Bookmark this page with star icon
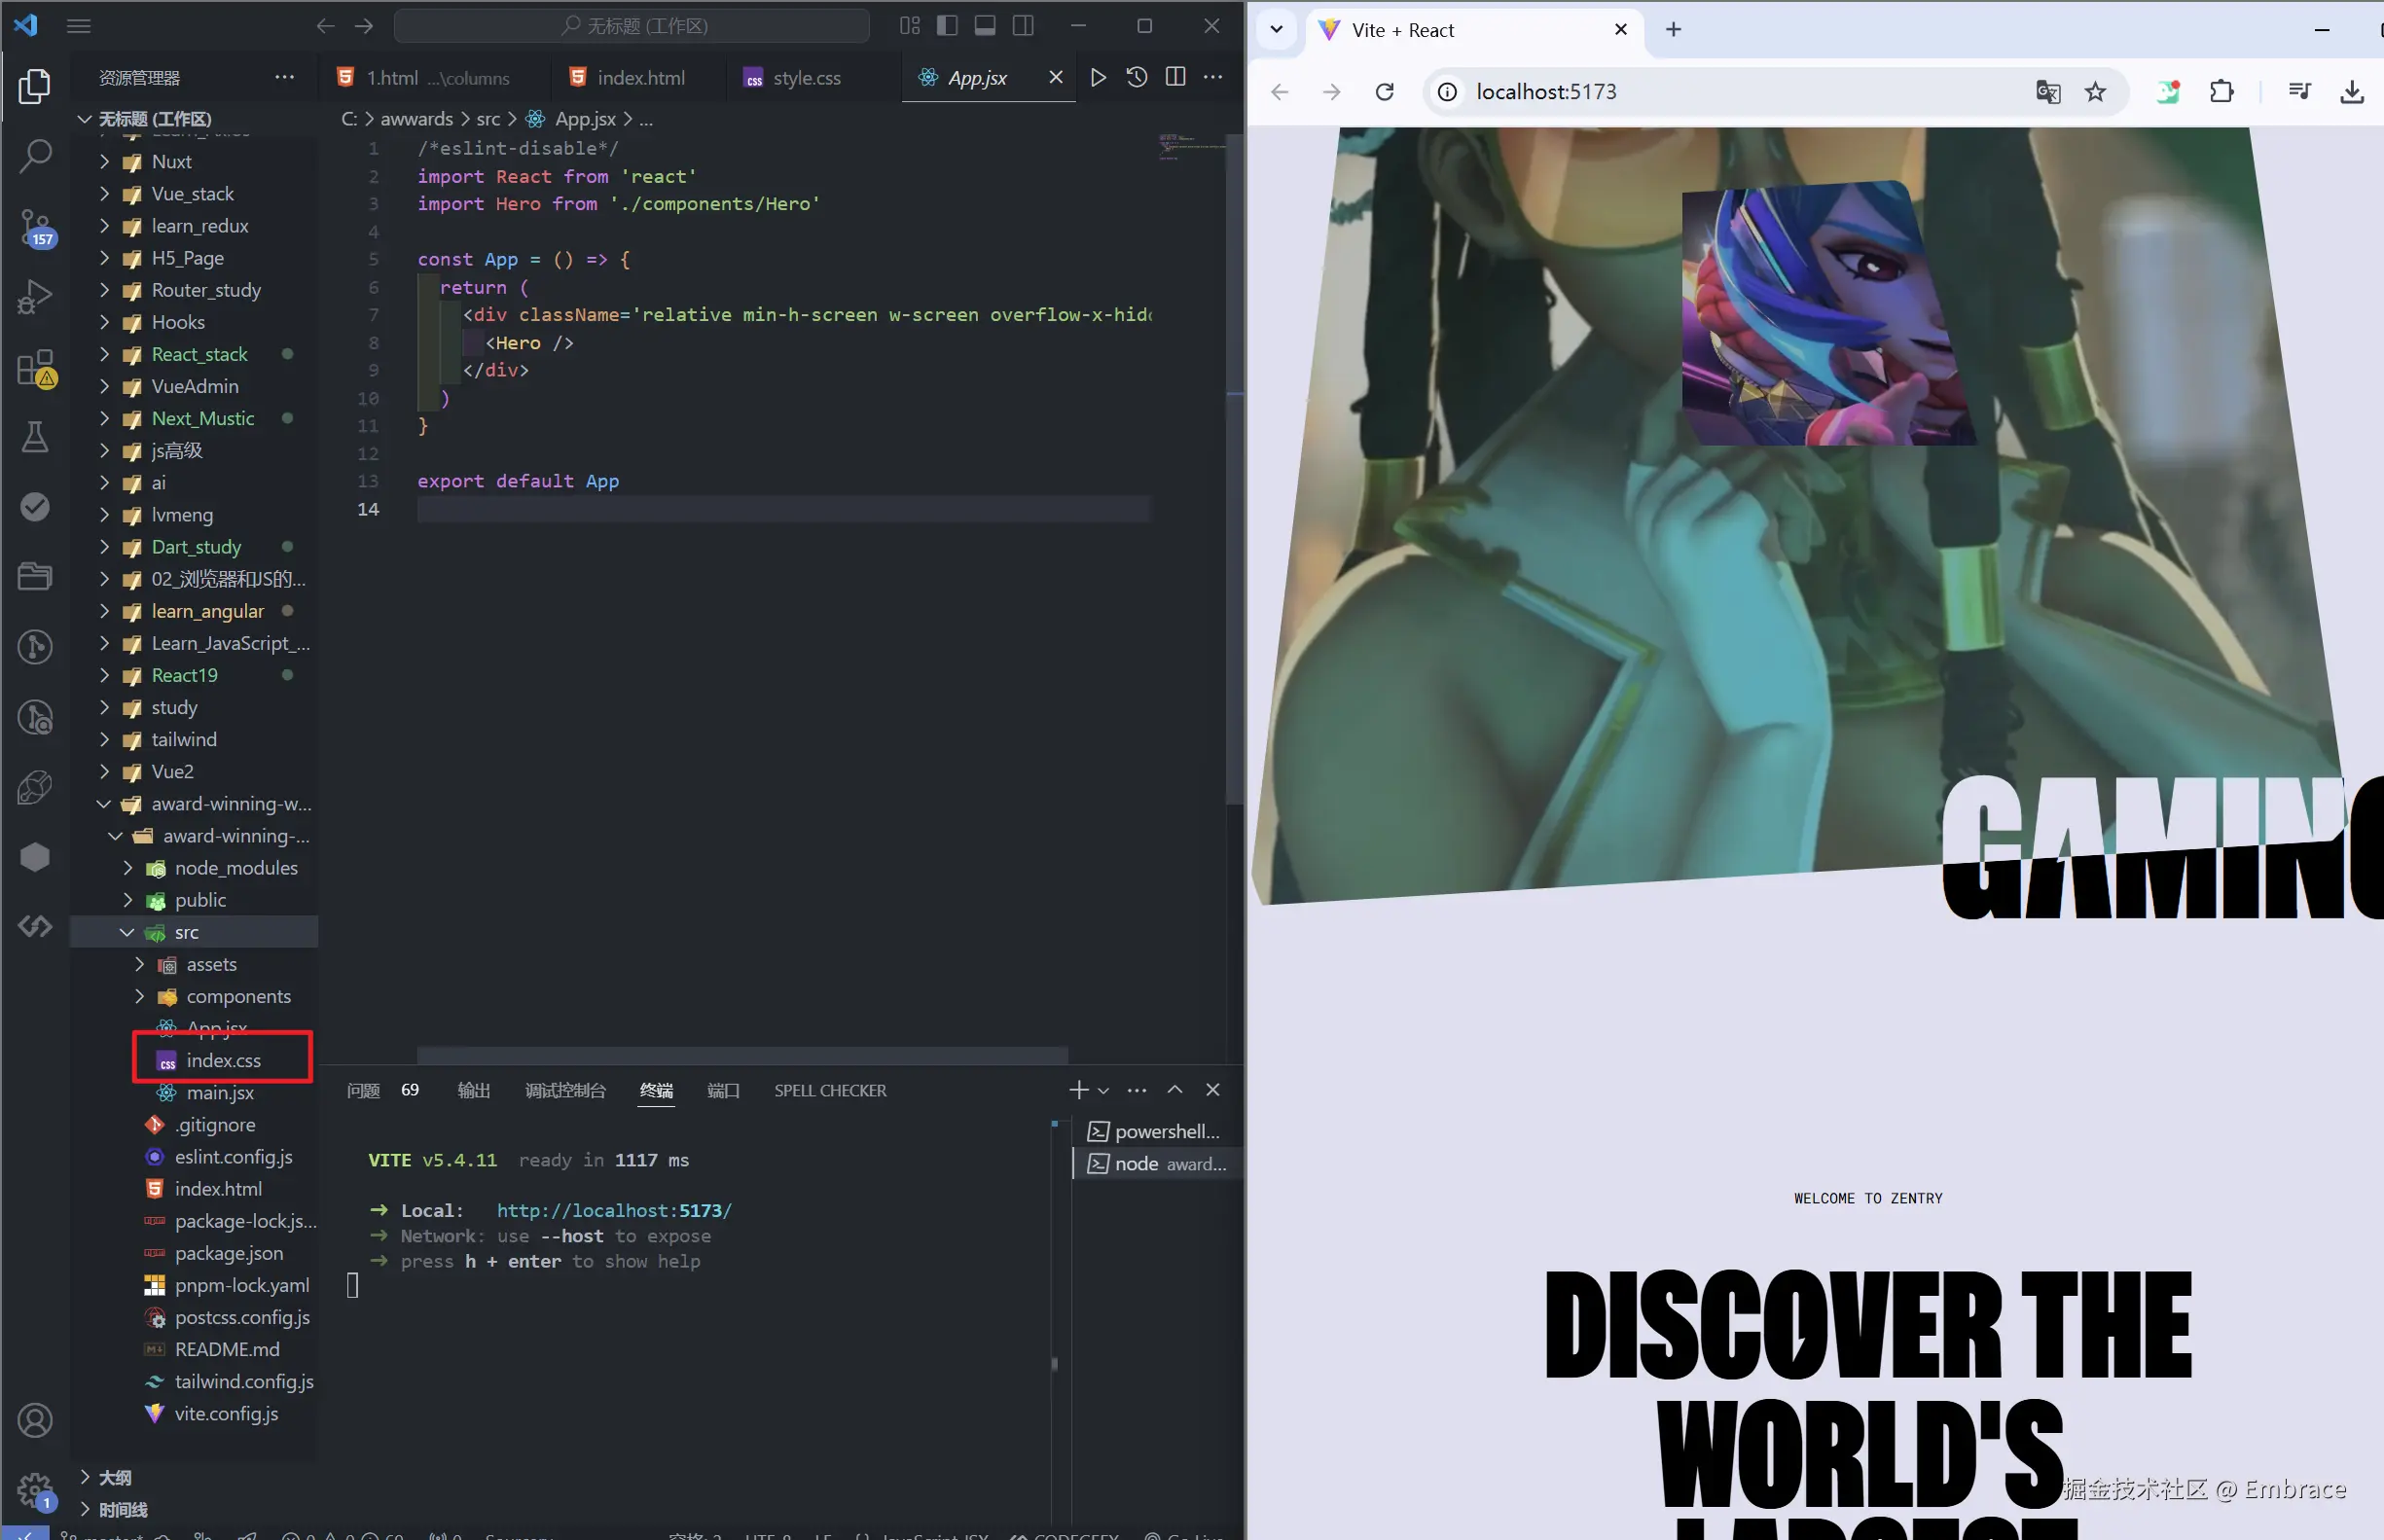The image size is (2384, 1540). (x=2095, y=92)
